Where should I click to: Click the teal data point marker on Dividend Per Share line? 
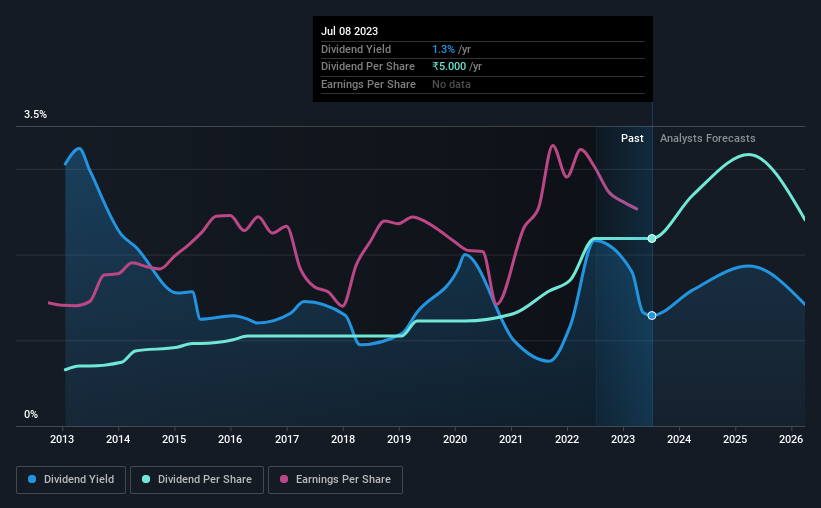coord(652,238)
